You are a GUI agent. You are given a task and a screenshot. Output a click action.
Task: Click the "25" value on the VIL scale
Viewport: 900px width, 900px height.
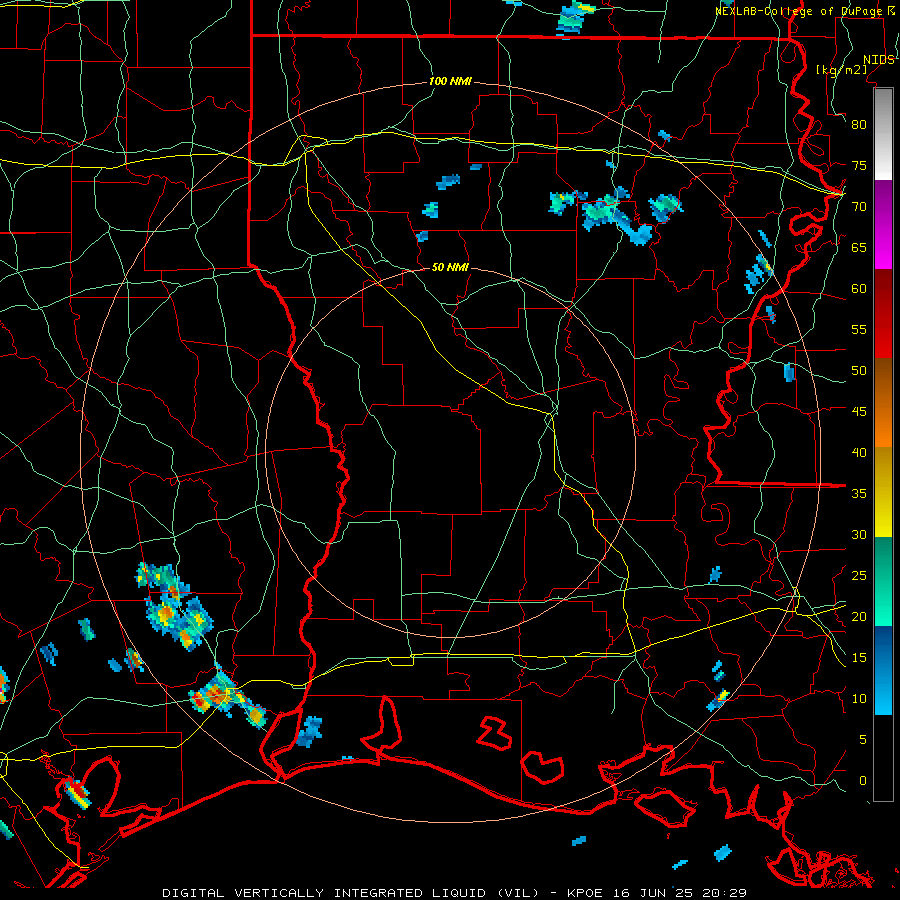tap(859, 576)
